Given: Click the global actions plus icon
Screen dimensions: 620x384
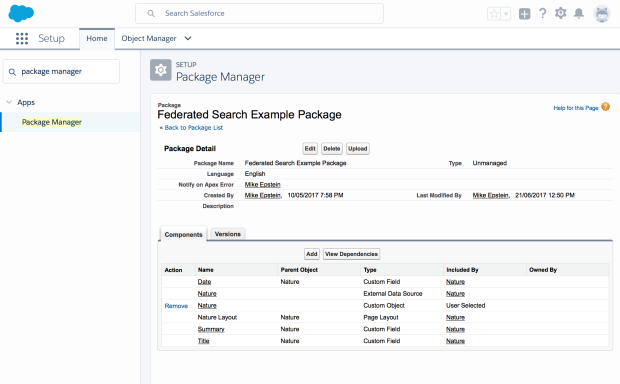Looking at the screenshot, I should pos(524,14).
